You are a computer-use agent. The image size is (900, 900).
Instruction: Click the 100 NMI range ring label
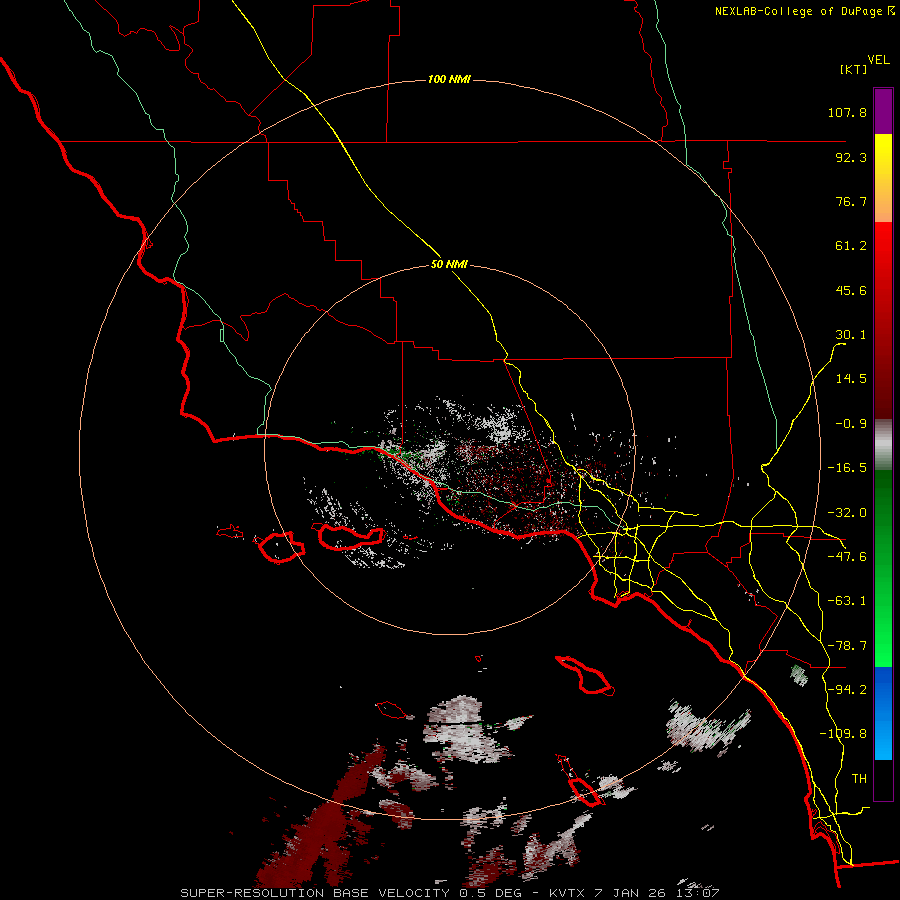coord(449,79)
